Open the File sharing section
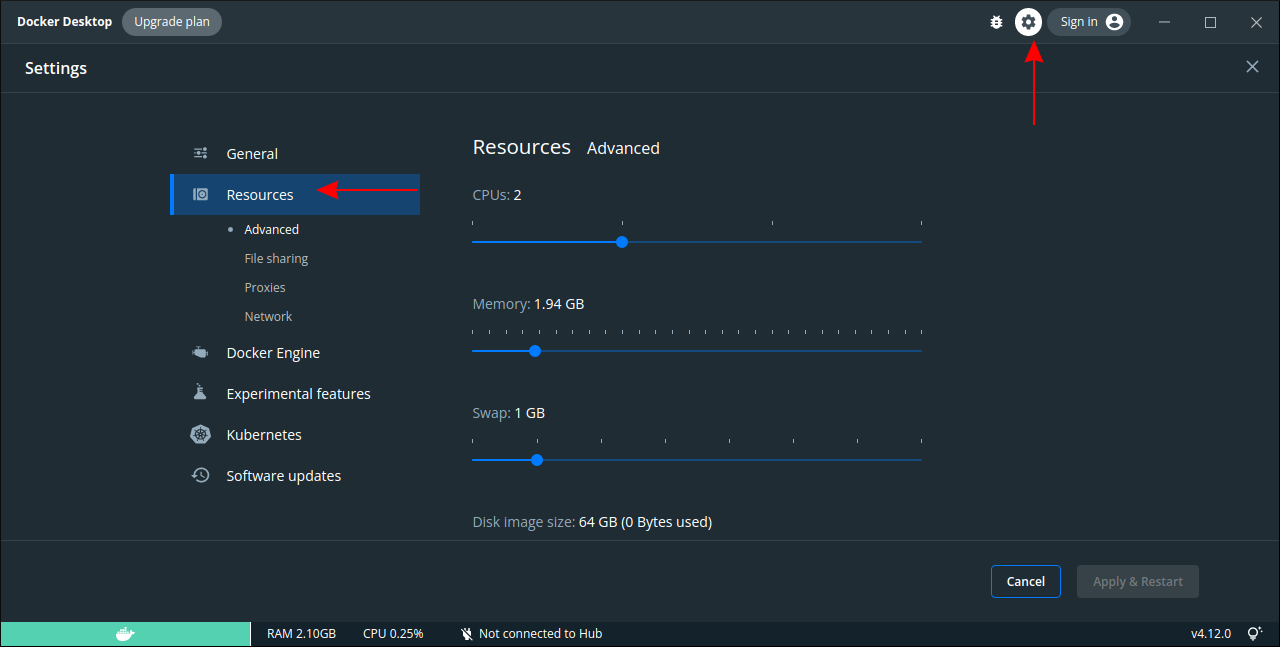The width and height of the screenshot is (1280, 647). point(276,258)
